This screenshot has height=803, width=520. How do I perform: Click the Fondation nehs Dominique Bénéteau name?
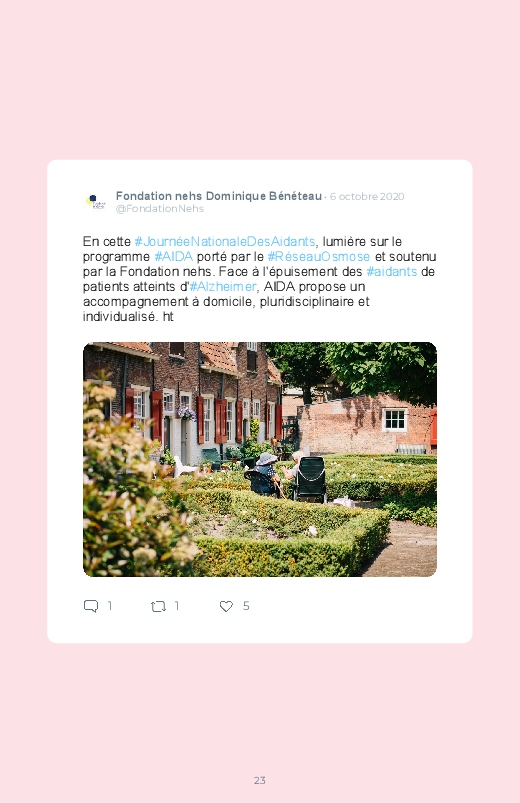click(219, 196)
